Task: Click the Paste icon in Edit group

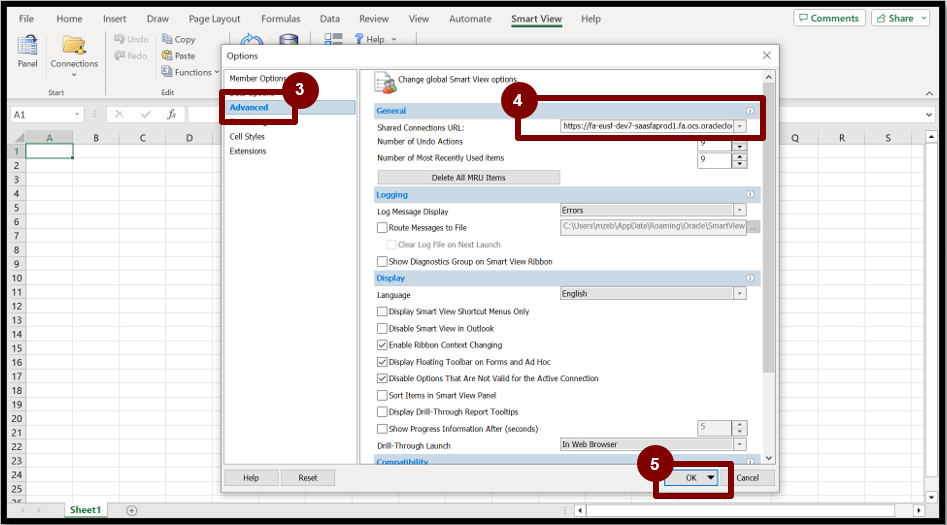Action: pyautogui.click(x=167, y=56)
